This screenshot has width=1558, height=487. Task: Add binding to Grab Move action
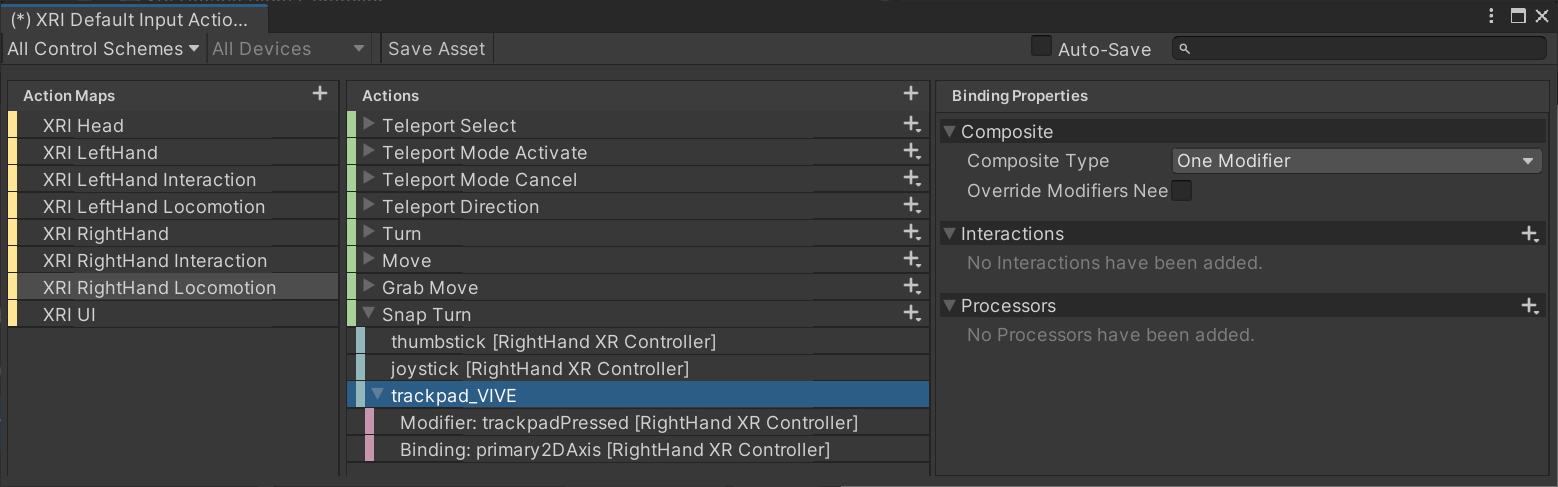(912, 287)
